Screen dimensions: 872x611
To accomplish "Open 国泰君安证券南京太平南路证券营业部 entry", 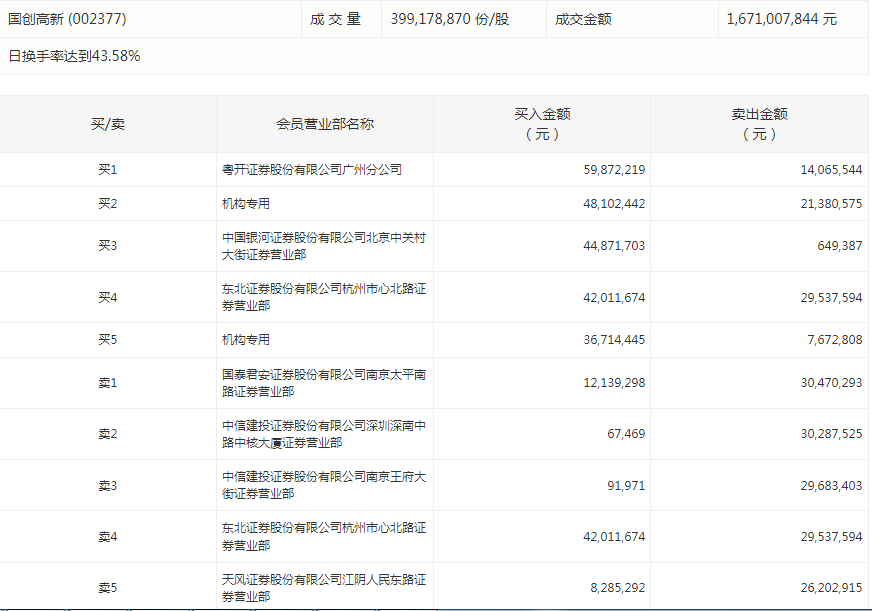I will (324, 383).
